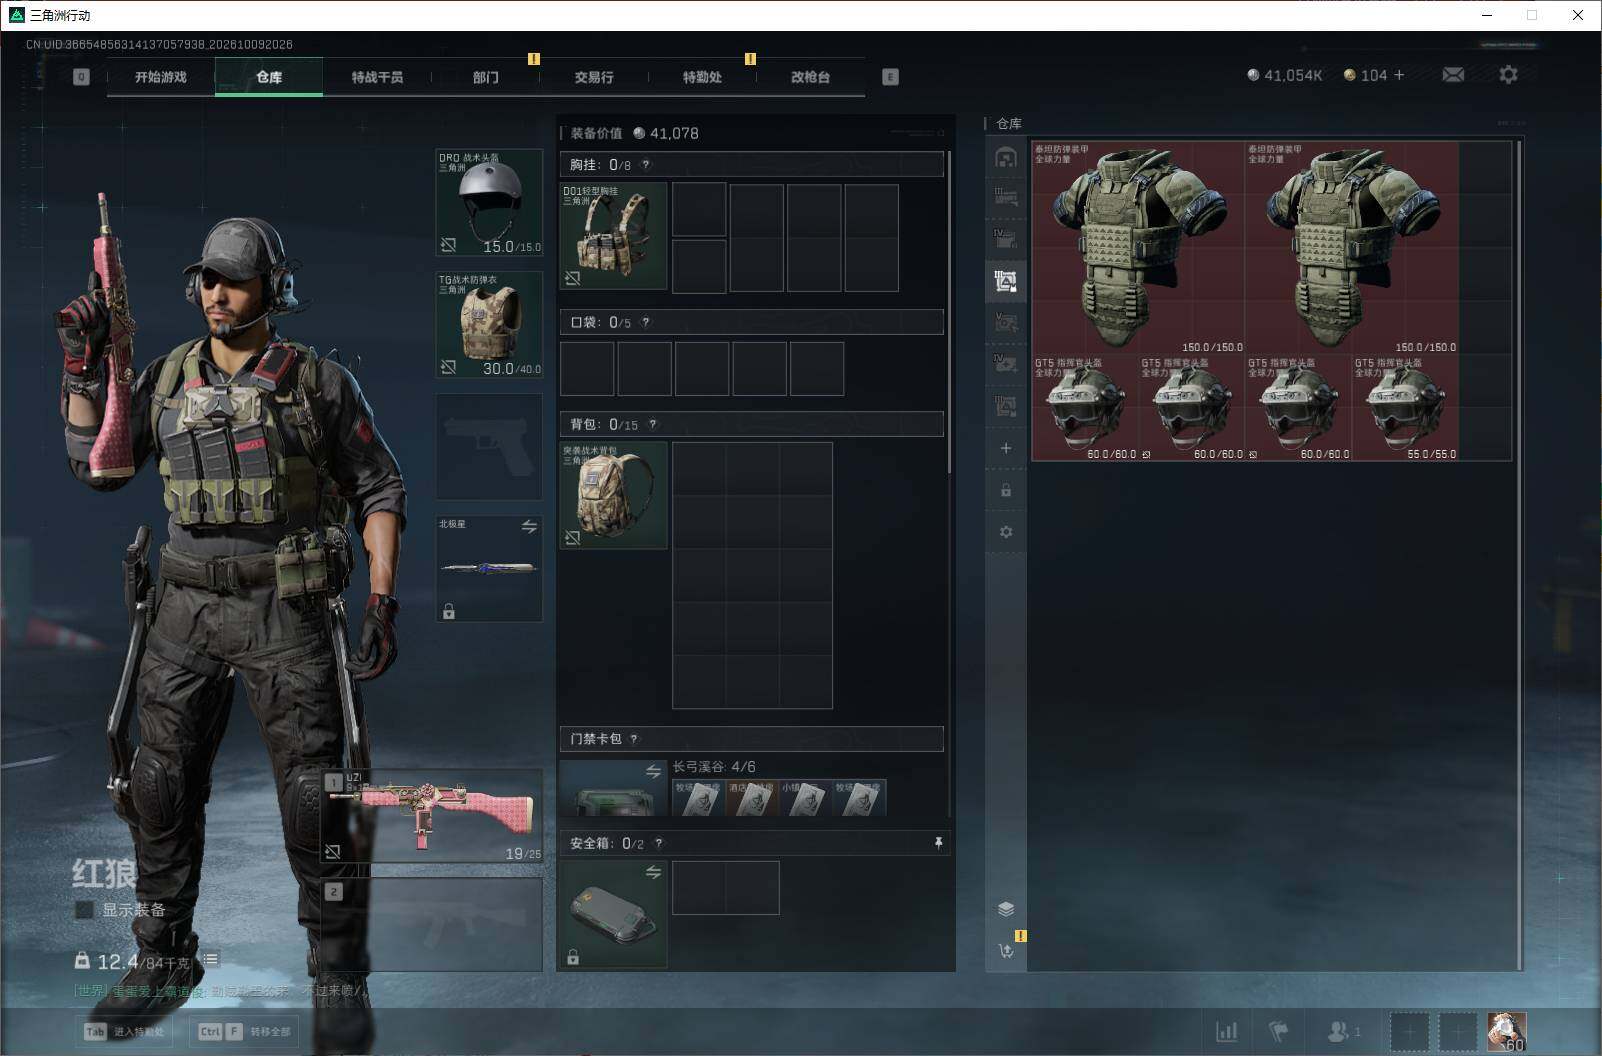Open the 交易行 tab
Viewport: 1602px width, 1056px height.
click(x=594, y=77)
